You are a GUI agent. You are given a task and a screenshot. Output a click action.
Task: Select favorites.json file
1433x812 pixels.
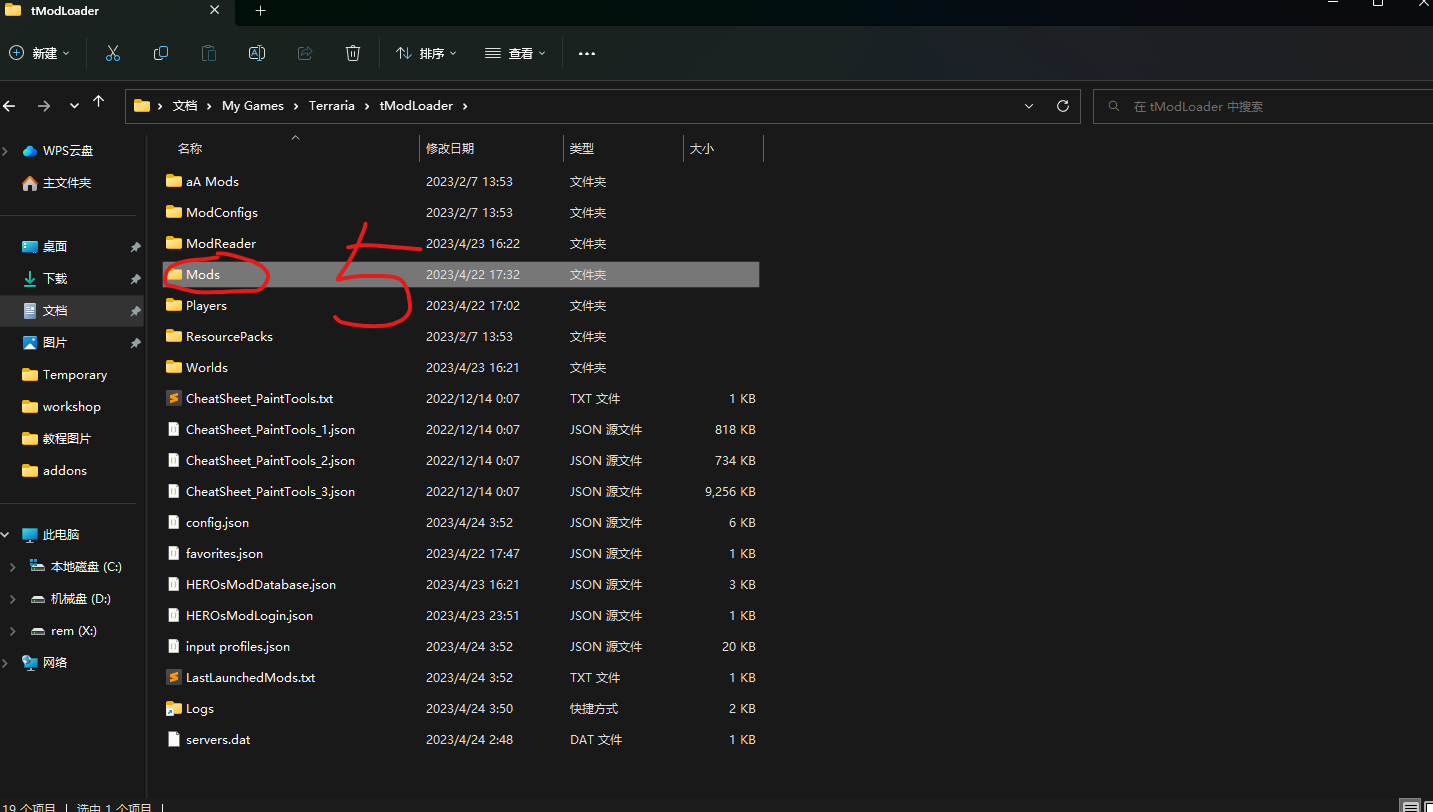(x=461, y=553)
